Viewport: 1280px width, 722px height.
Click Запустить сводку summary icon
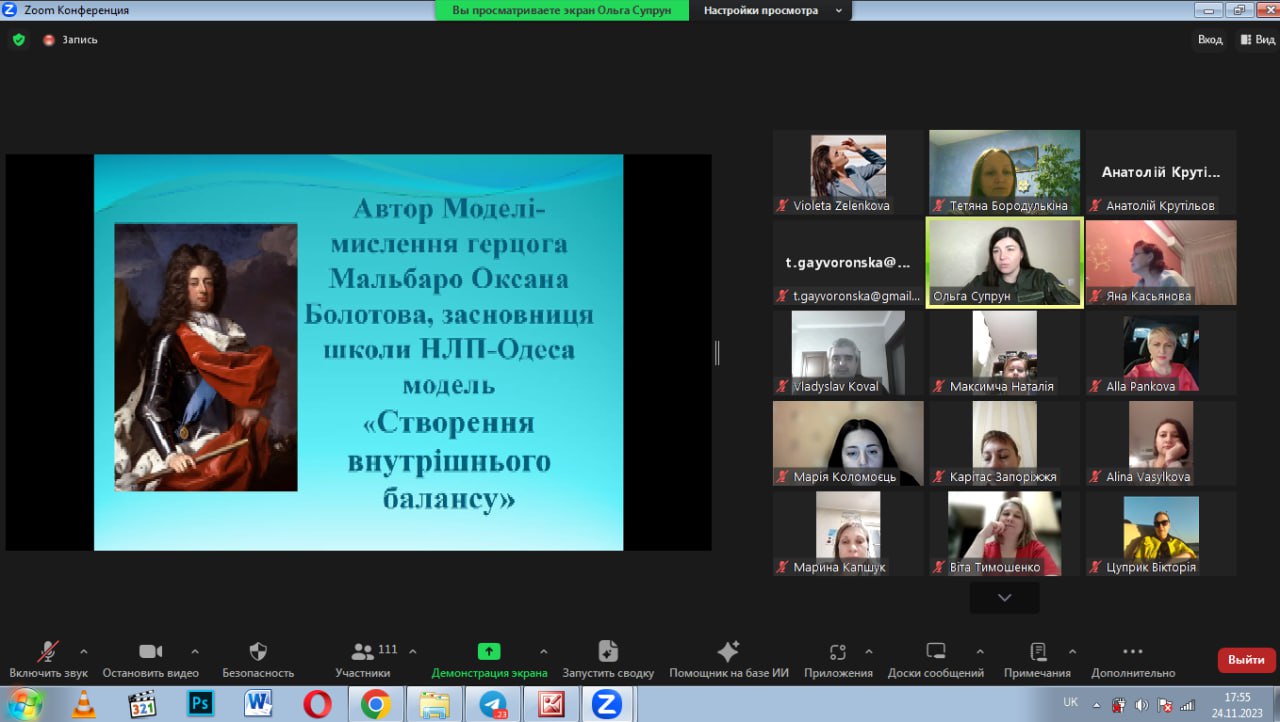click(x=608, y=652)
